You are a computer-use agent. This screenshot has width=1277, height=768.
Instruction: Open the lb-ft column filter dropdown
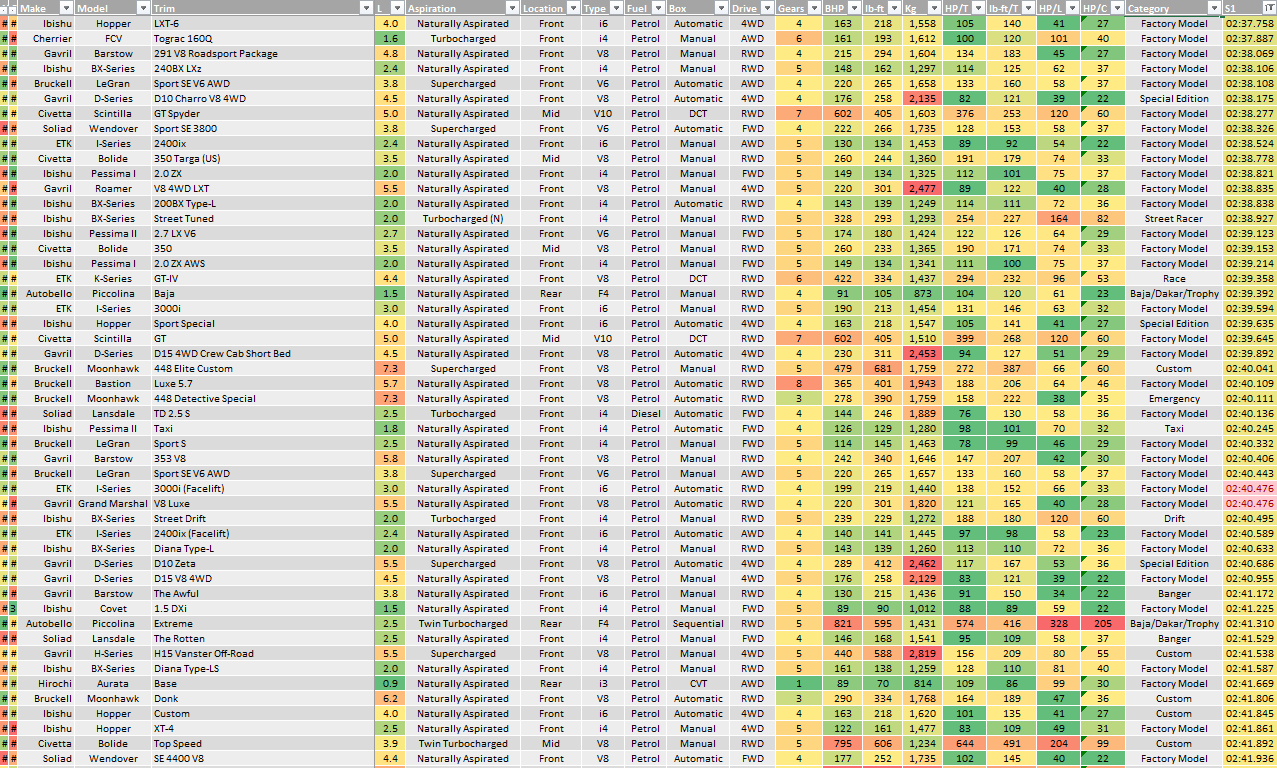point(893,8)
